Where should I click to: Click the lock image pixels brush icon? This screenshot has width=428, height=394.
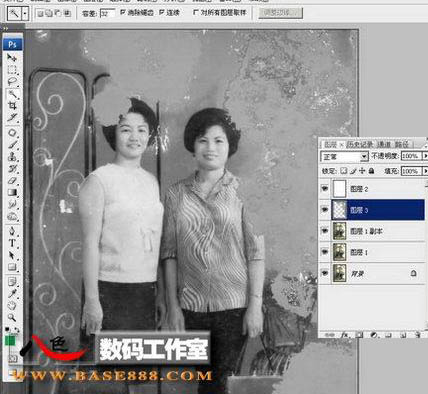pos(353,171)
